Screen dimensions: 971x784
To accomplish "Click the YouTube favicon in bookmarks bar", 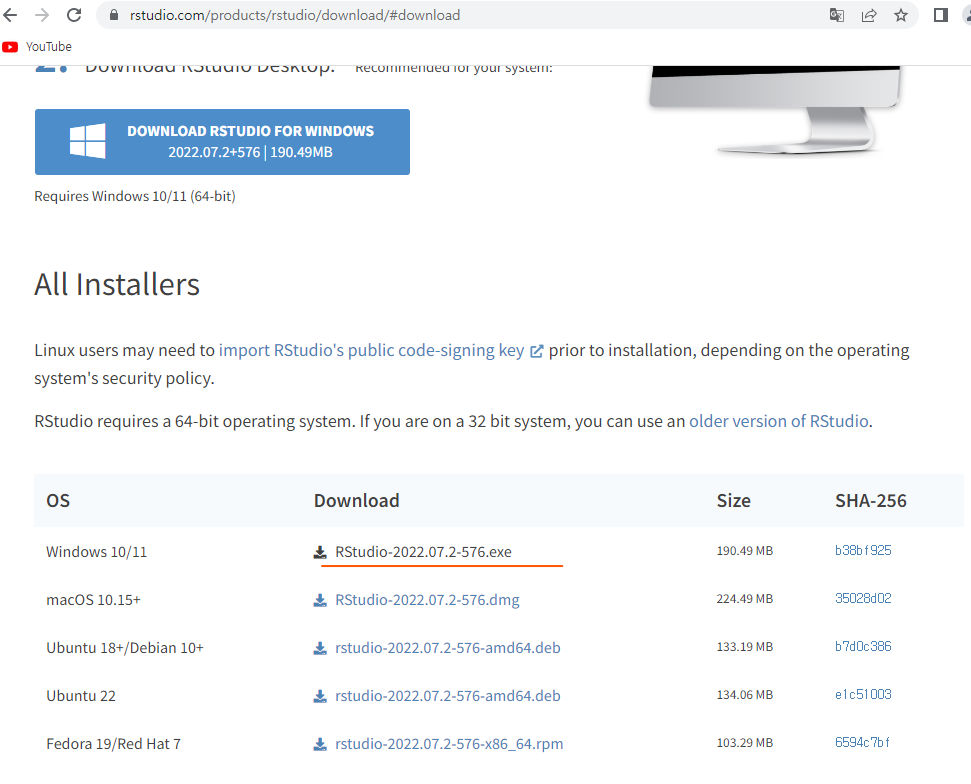I will (10, 46).
